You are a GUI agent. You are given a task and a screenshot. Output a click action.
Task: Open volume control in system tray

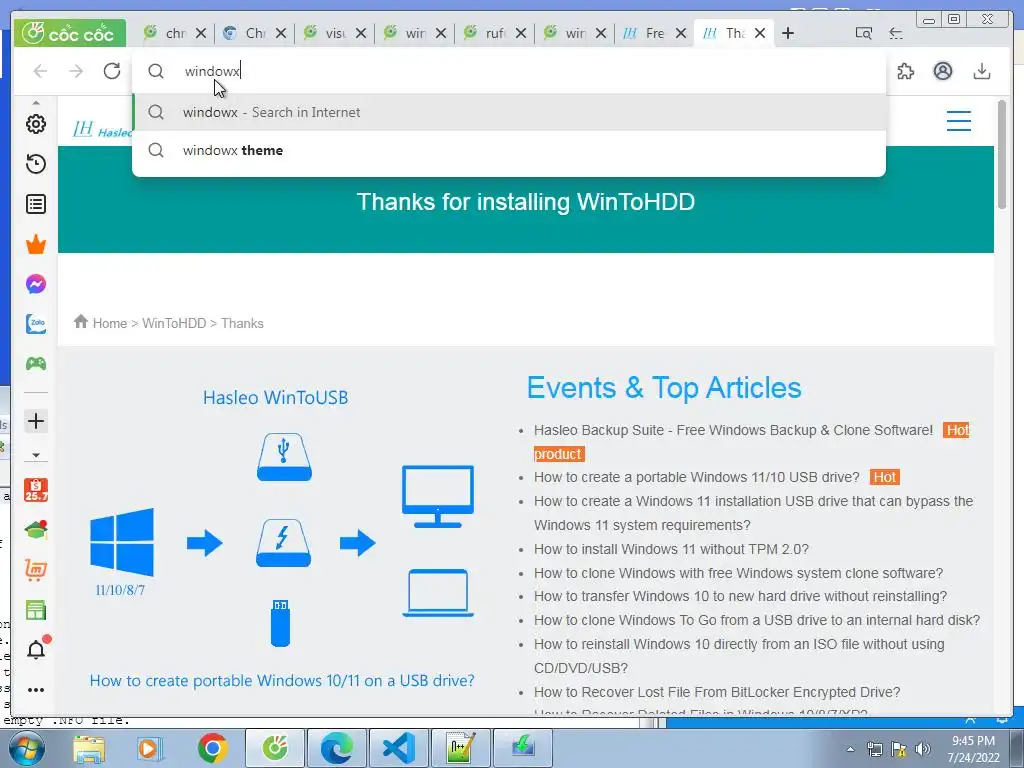click(x=923, y=749)
